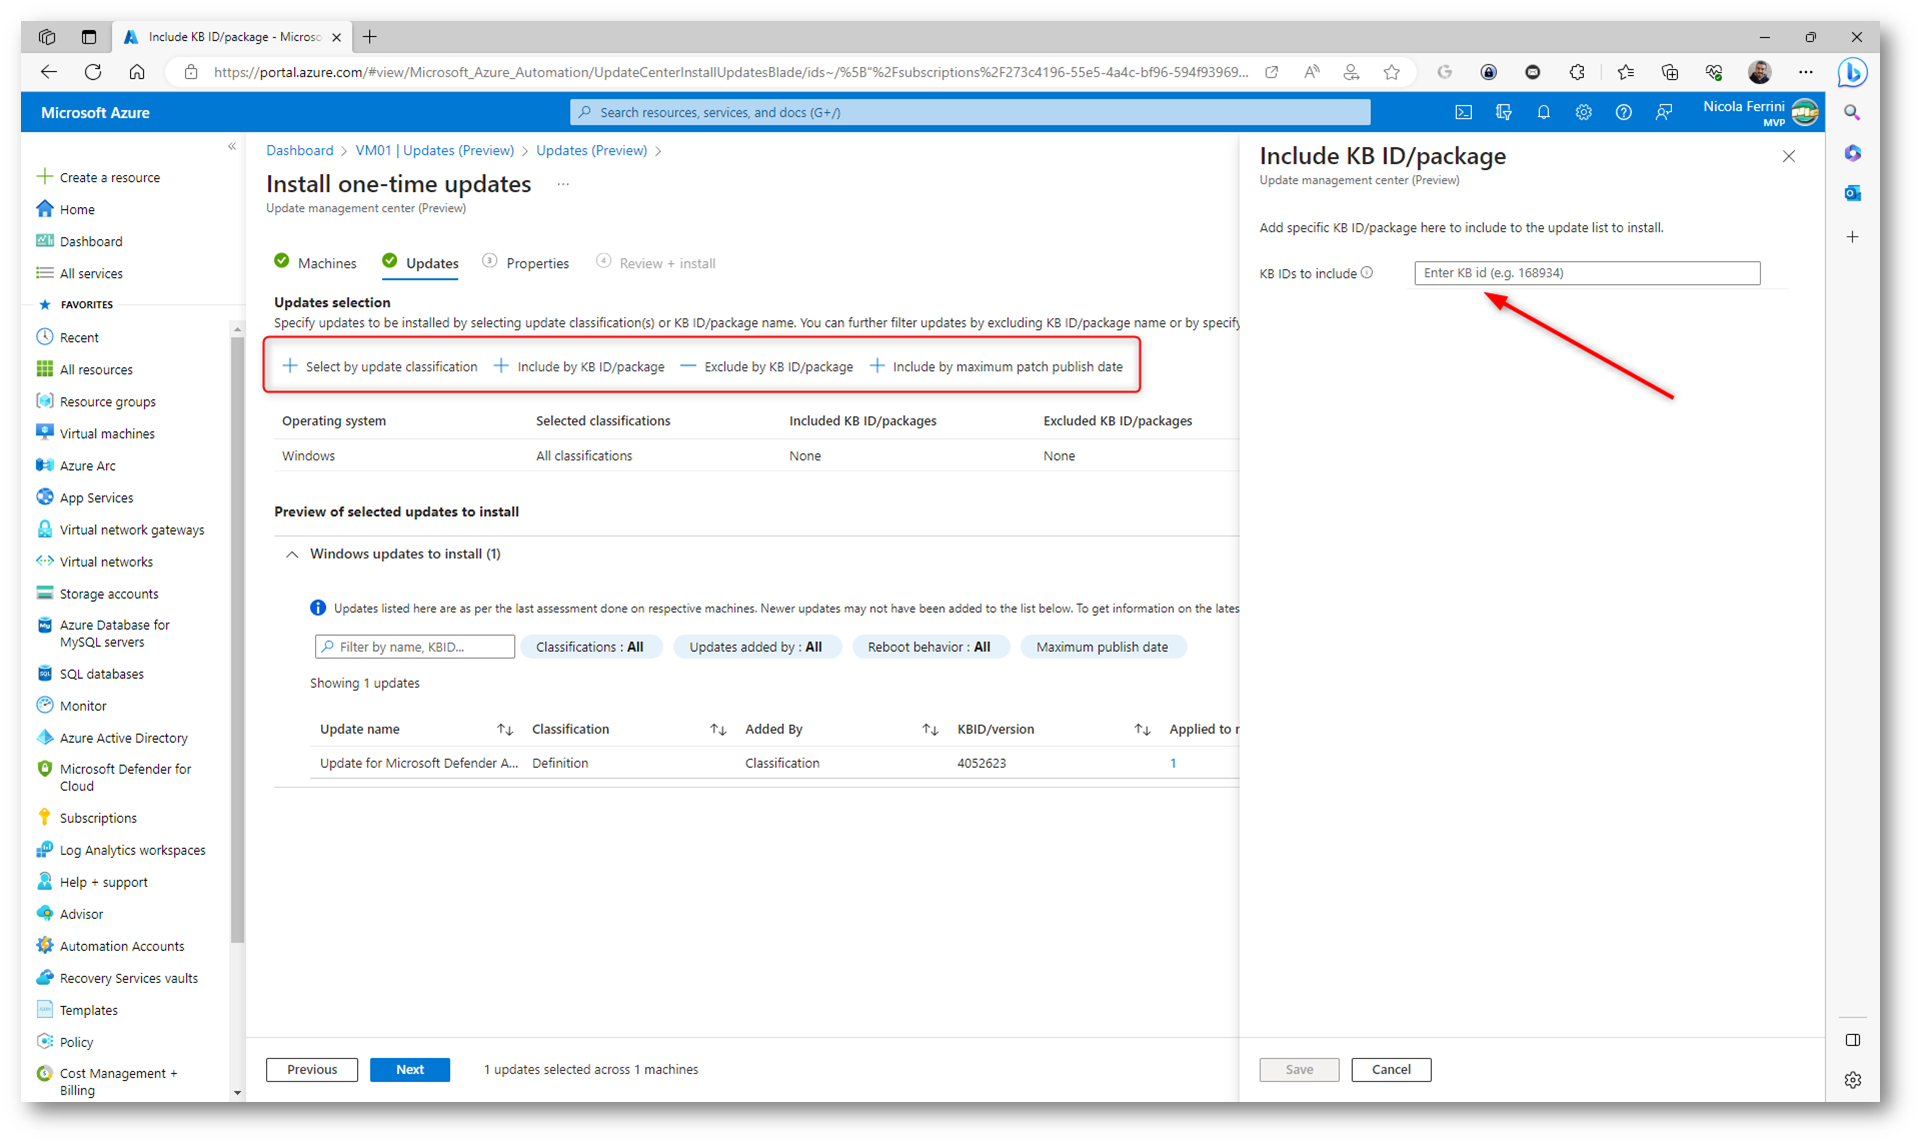Image resolution: width=1922 pixels, height=1144 pixels.
Task: Open Azure Cloud Shell icon
Action: point(1463,113)
